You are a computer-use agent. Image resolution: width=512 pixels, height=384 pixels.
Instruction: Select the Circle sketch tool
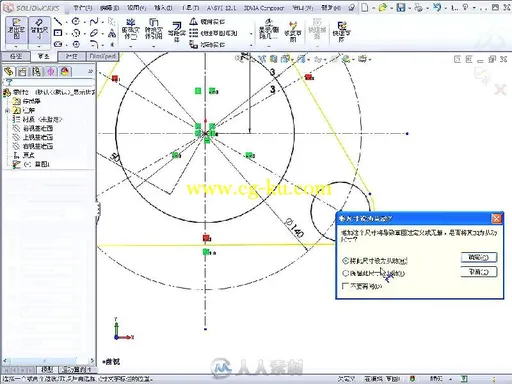[x=76, y=22]
